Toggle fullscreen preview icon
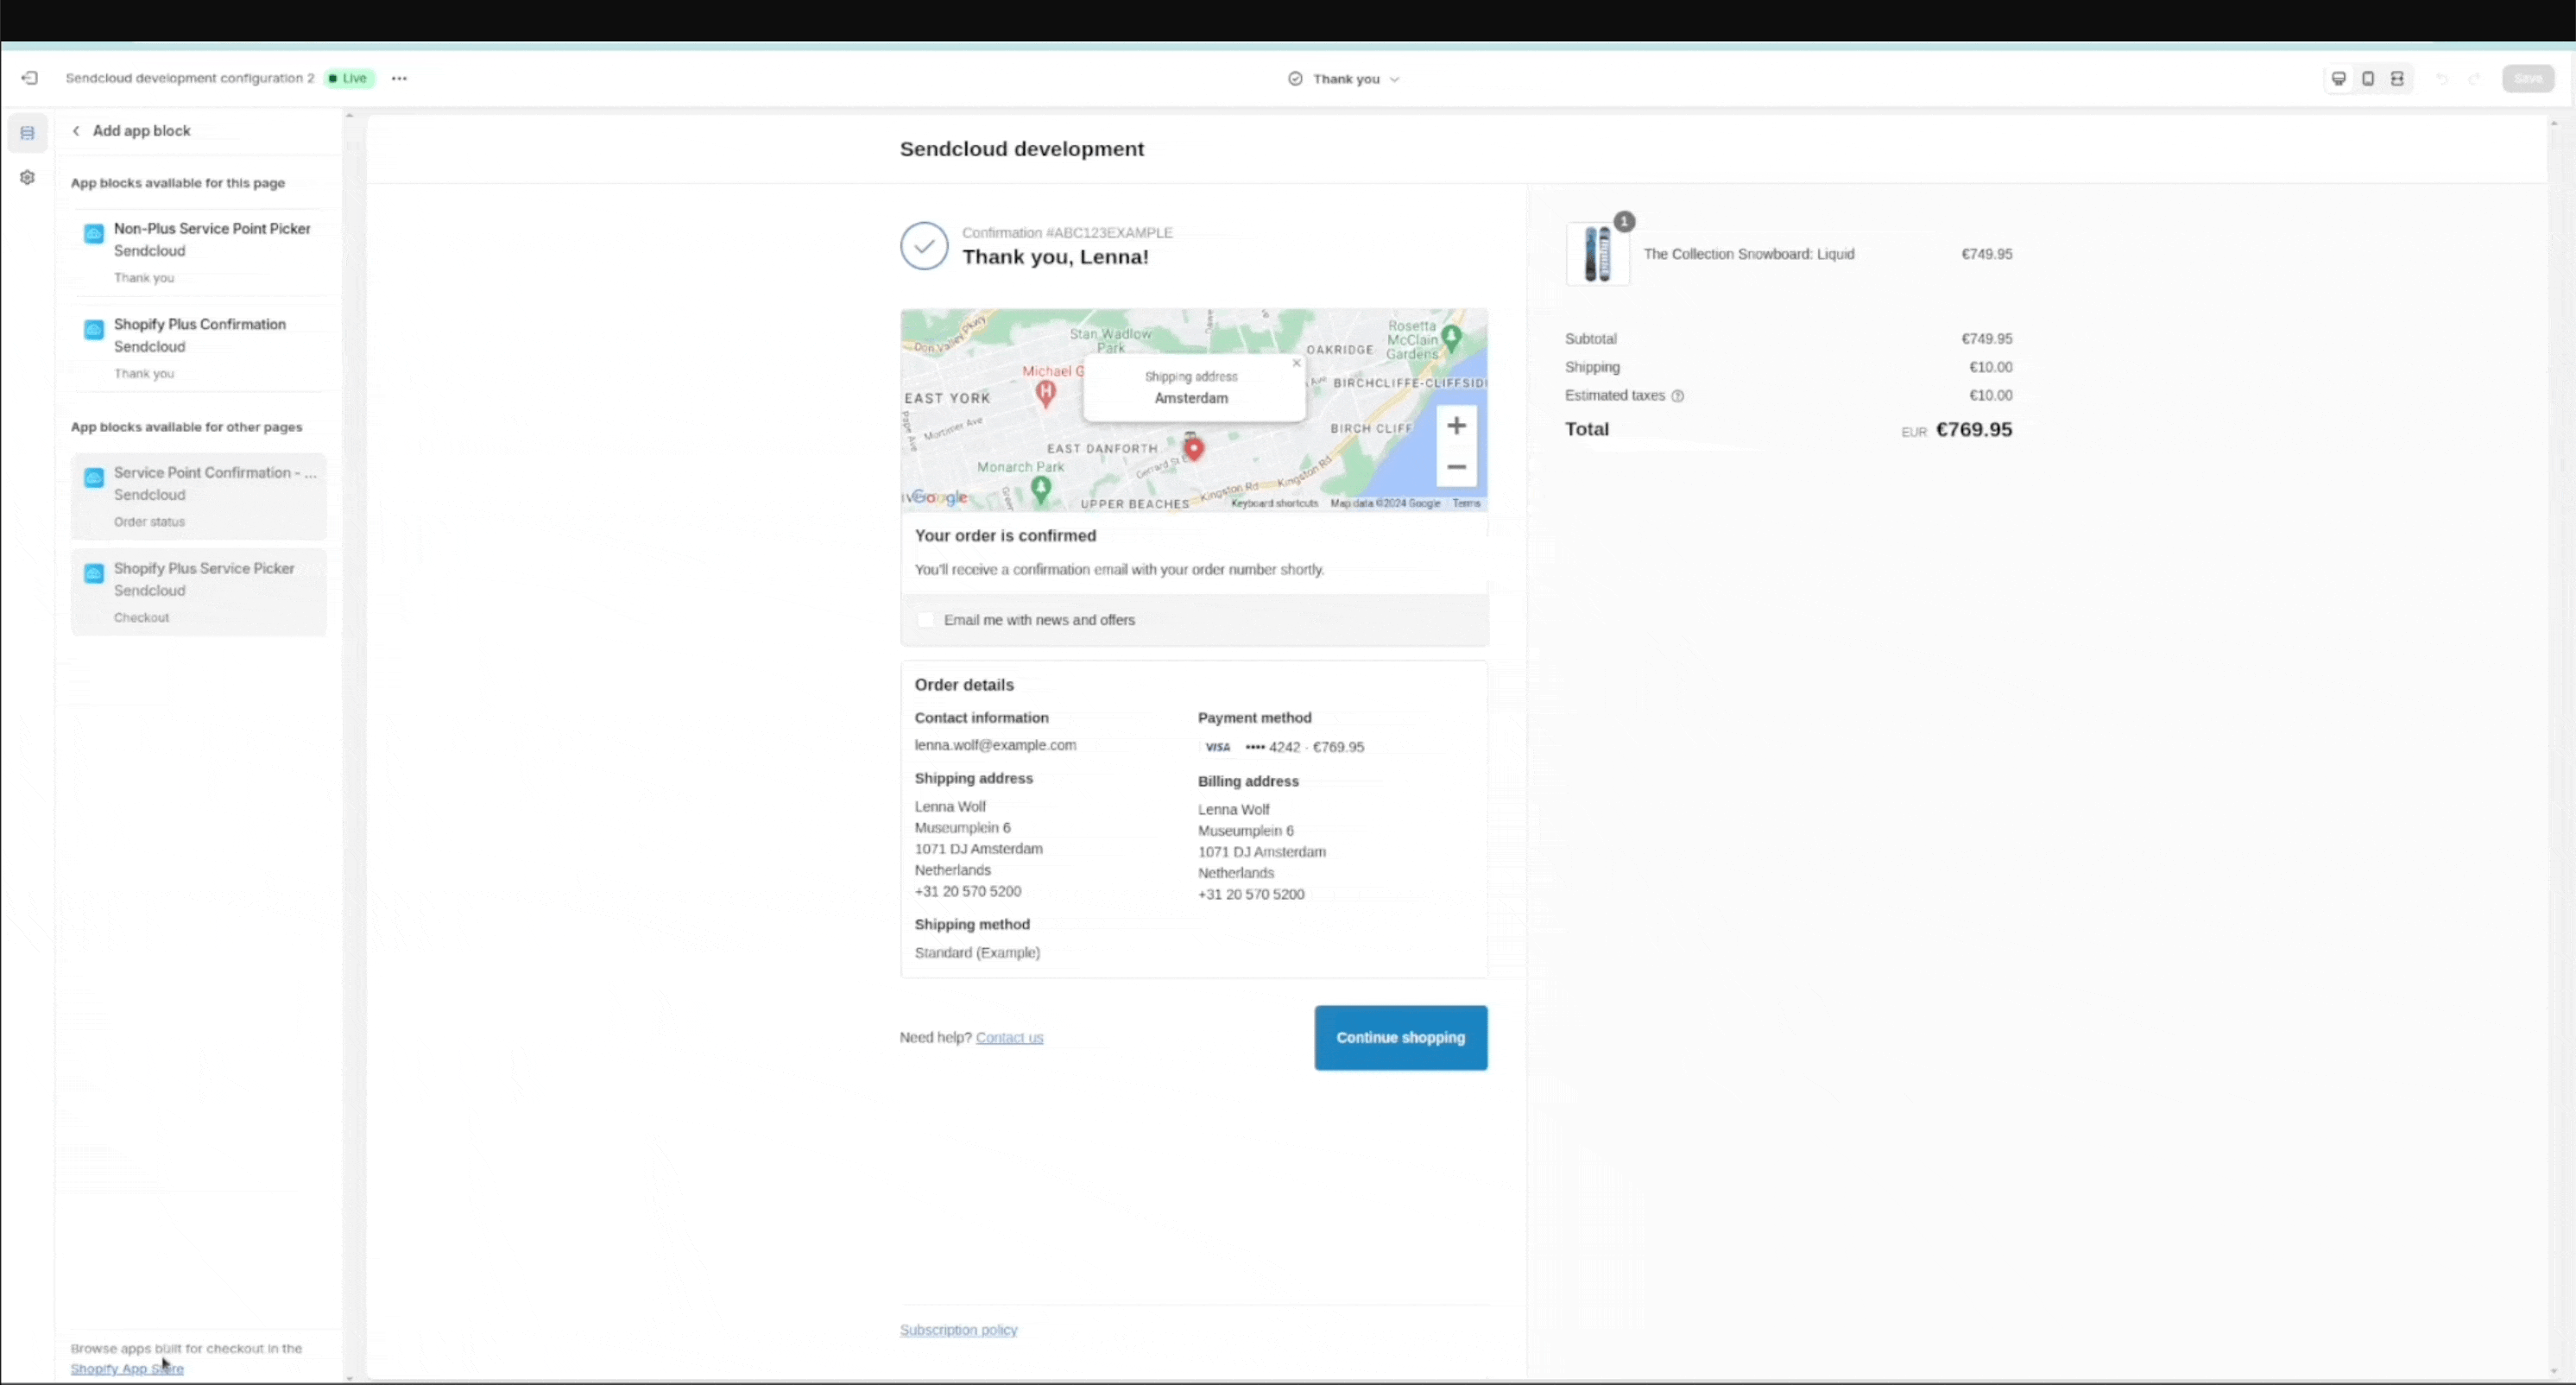The image size is (2576, 1385). pos(2397,78)
